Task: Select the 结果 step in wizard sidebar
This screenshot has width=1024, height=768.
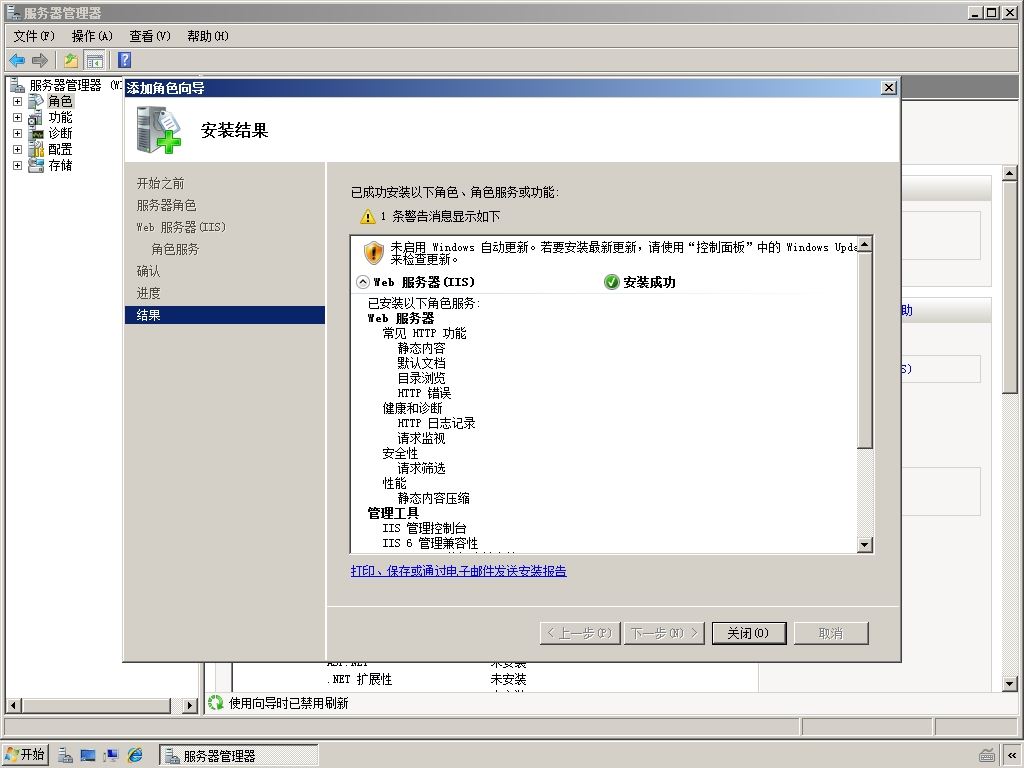Action: point(225,315)
